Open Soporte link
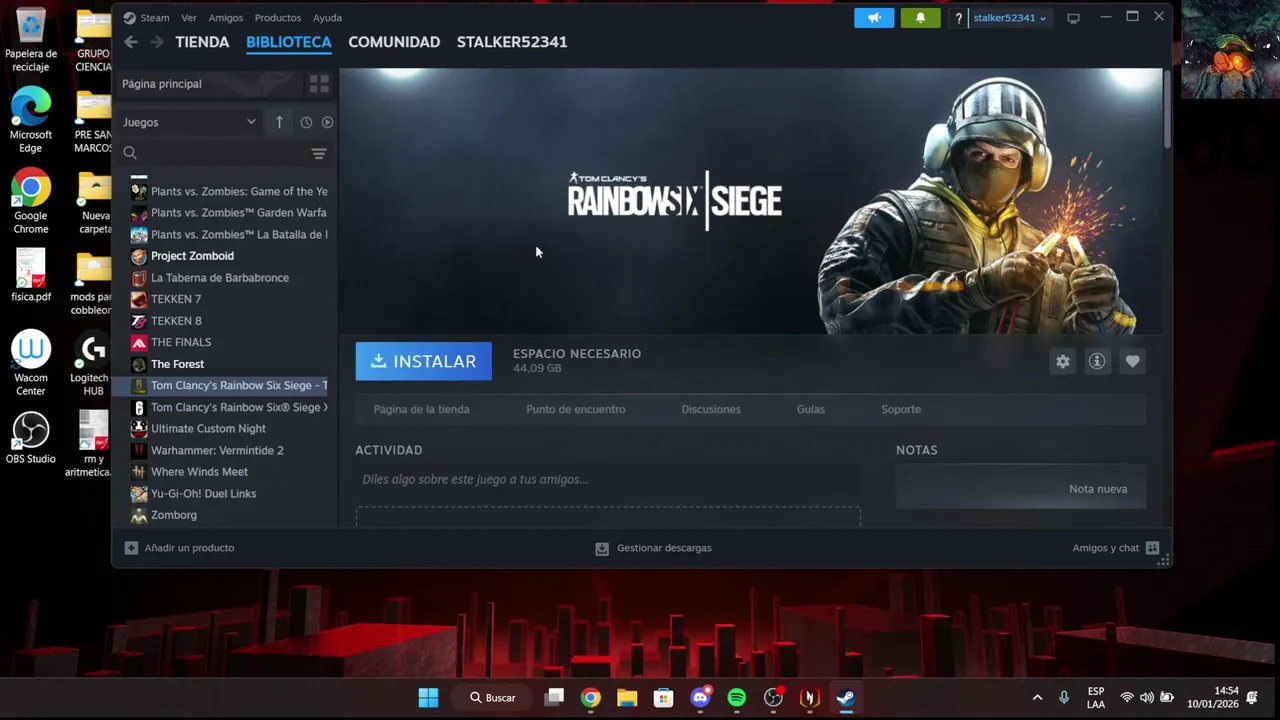Viewport: 1280px width, 720px height. pos(901,409)
